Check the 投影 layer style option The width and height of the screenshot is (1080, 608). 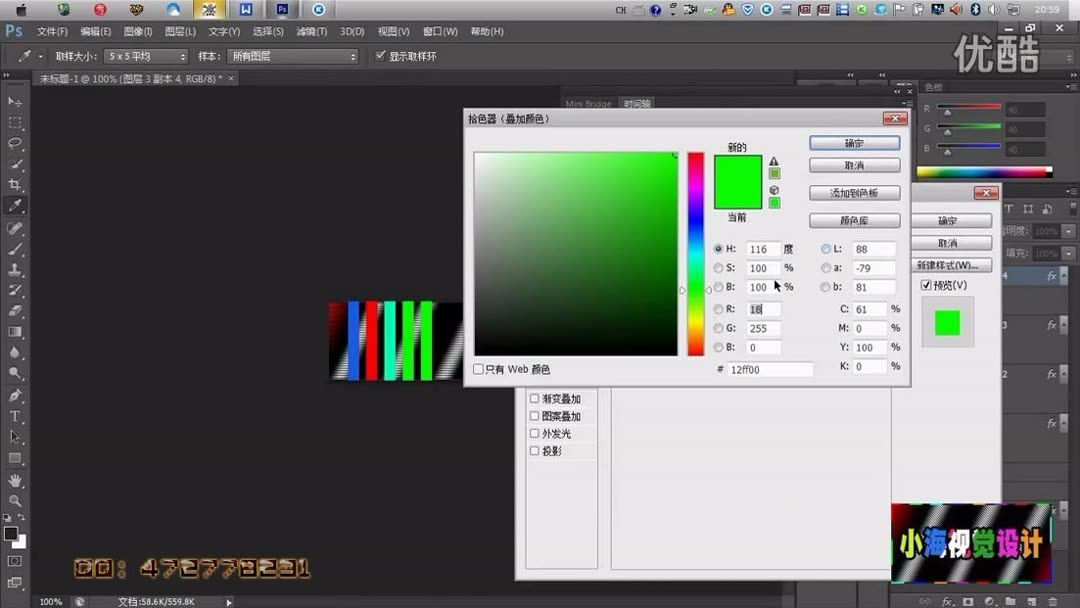pos(535,450)
